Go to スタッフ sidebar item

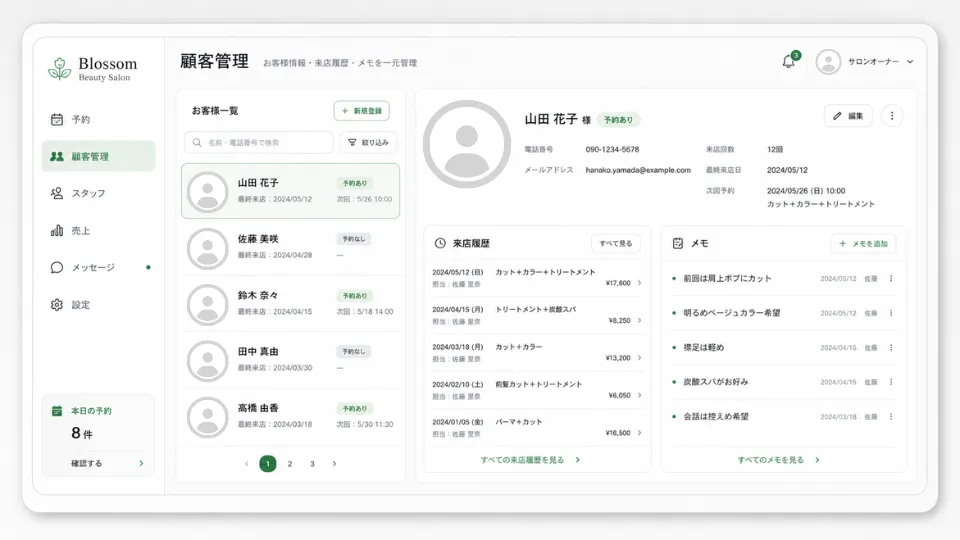[99, 193]
